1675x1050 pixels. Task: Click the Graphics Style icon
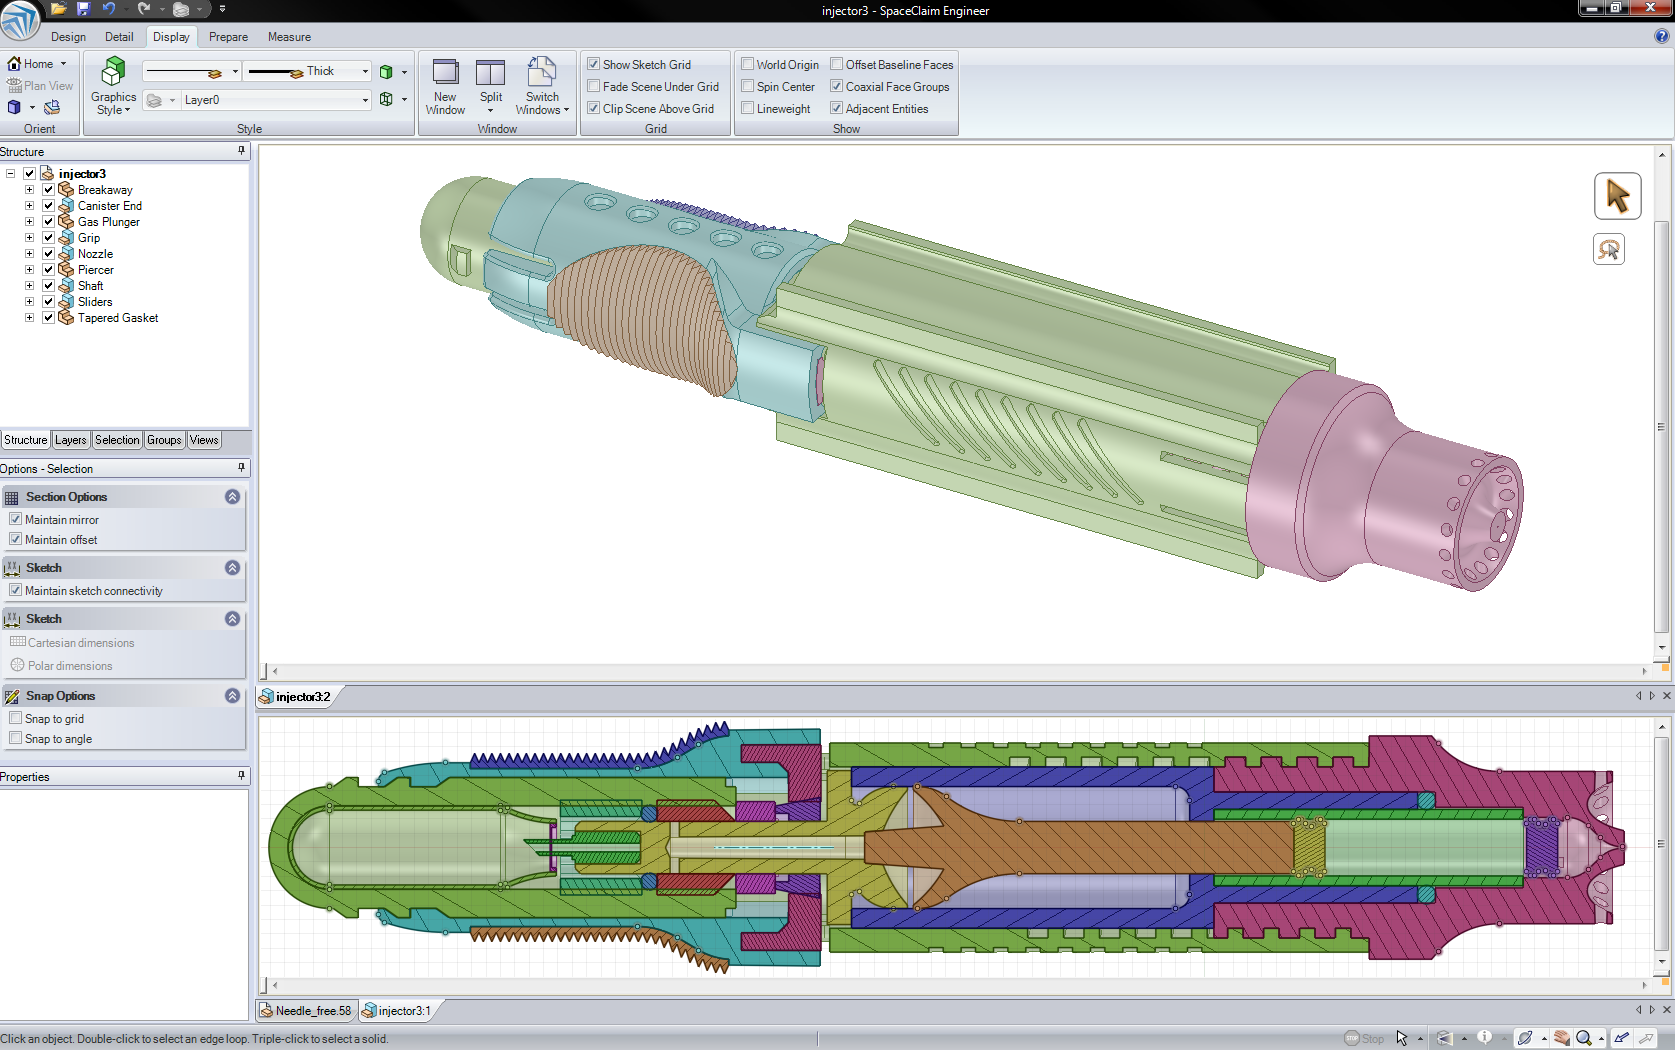pyautogui.click(x=113, y=73)
